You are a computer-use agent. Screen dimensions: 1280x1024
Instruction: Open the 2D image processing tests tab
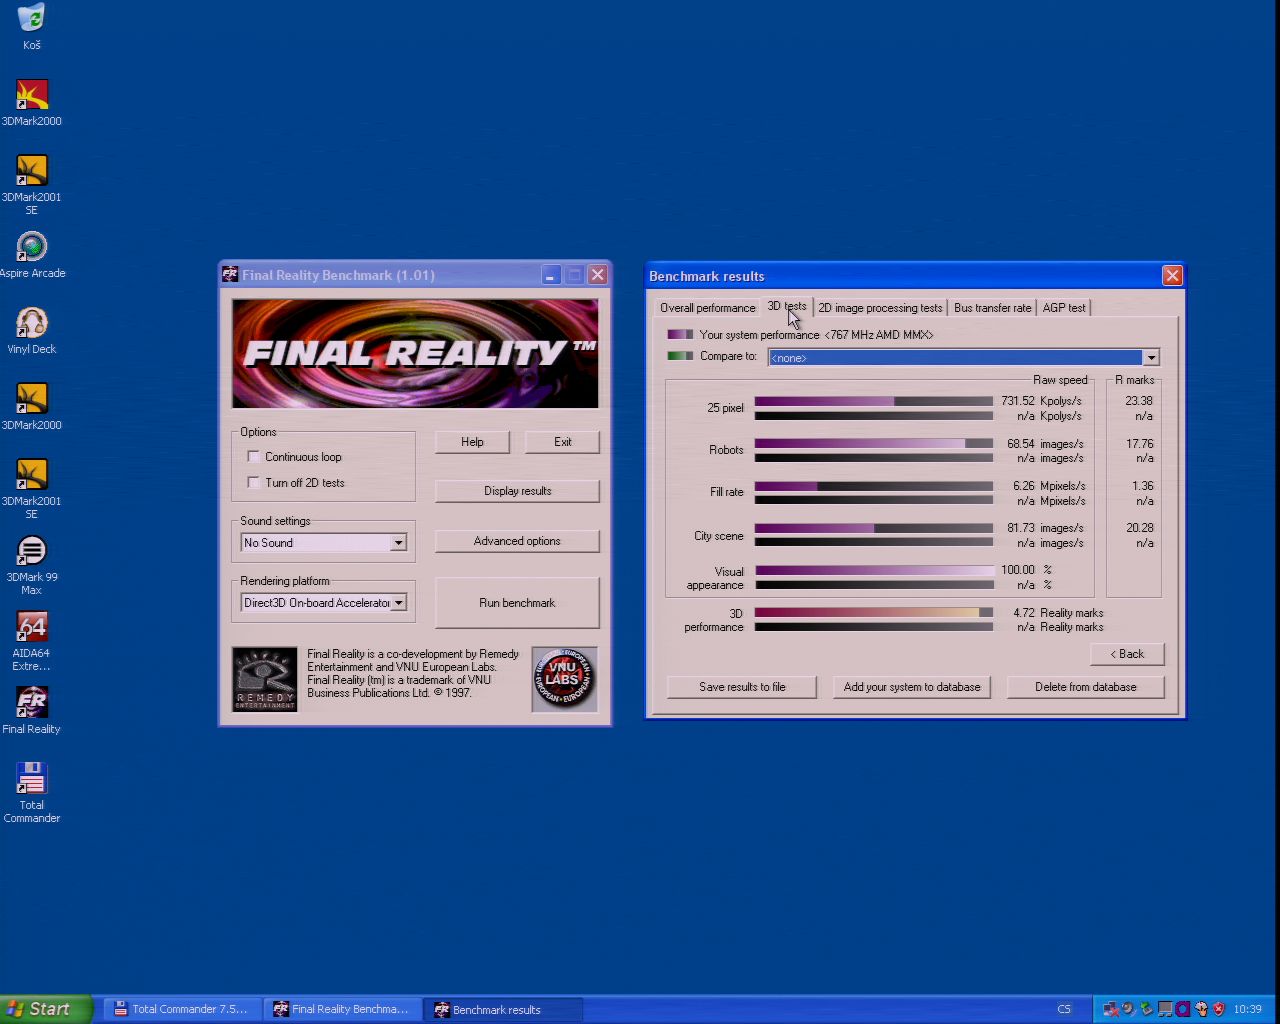[x=880, y=308]
